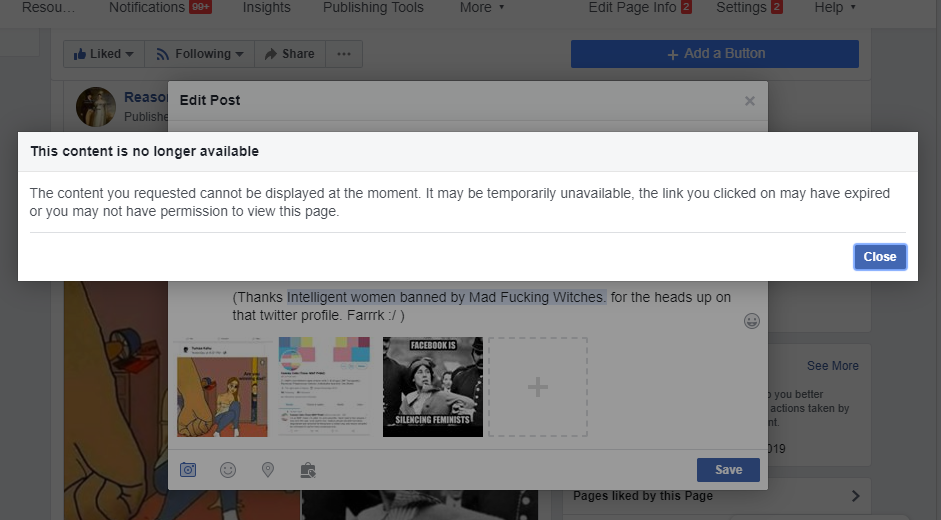Expand the Following dropdown
941x520 pixels.
200,54
